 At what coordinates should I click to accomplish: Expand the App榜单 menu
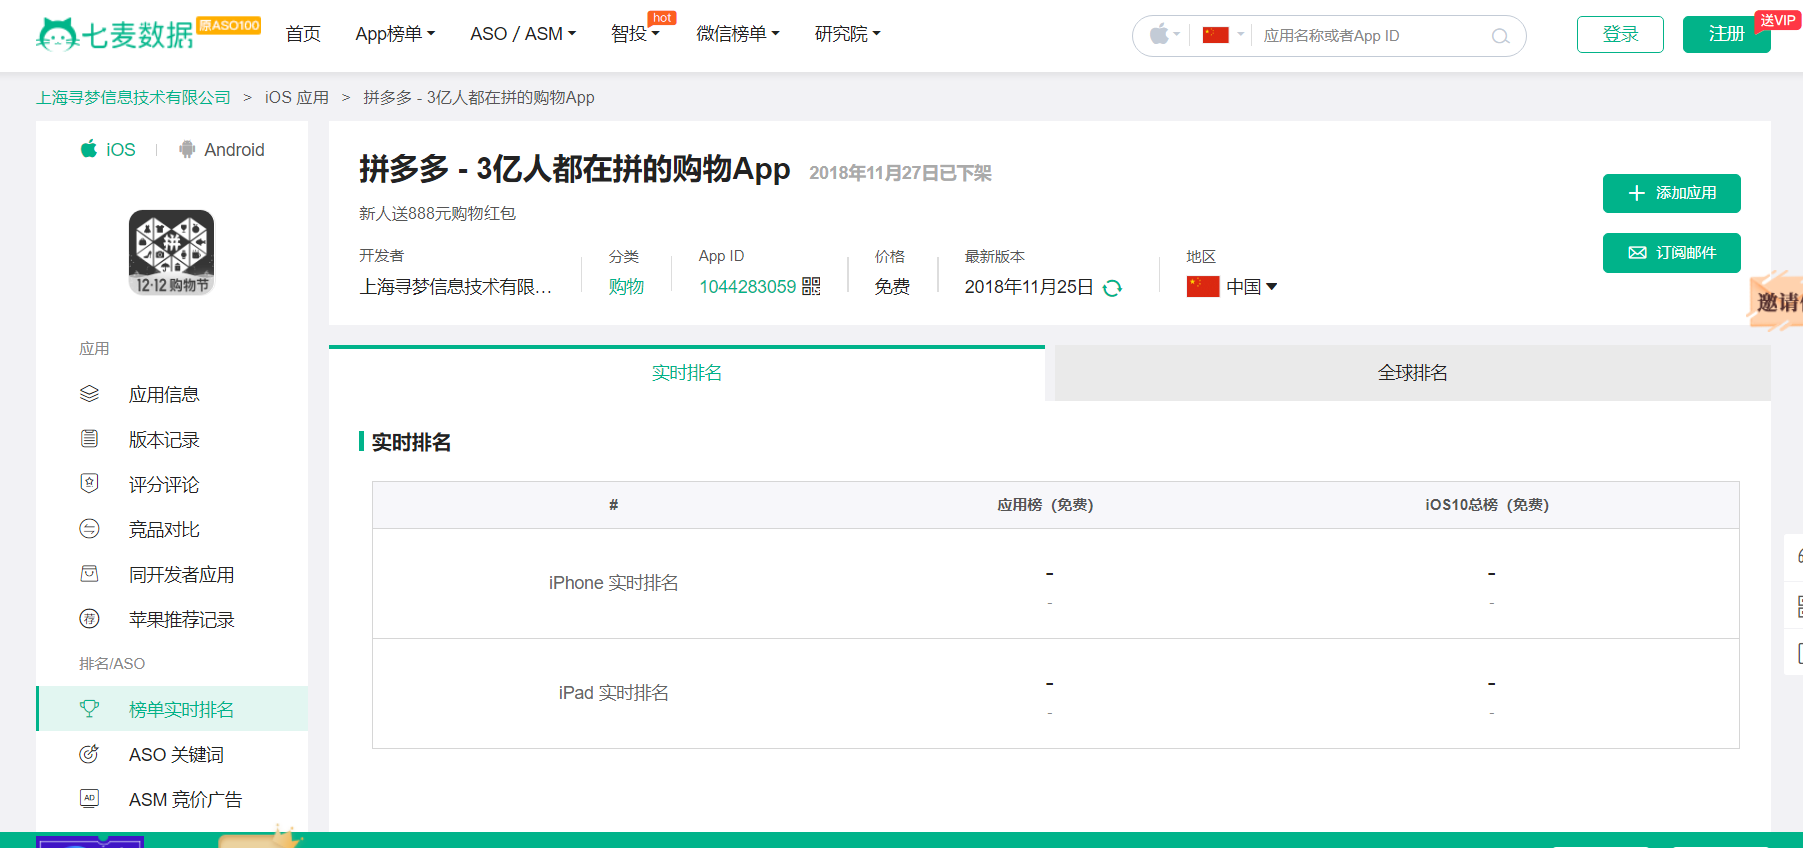pos(395,34)
